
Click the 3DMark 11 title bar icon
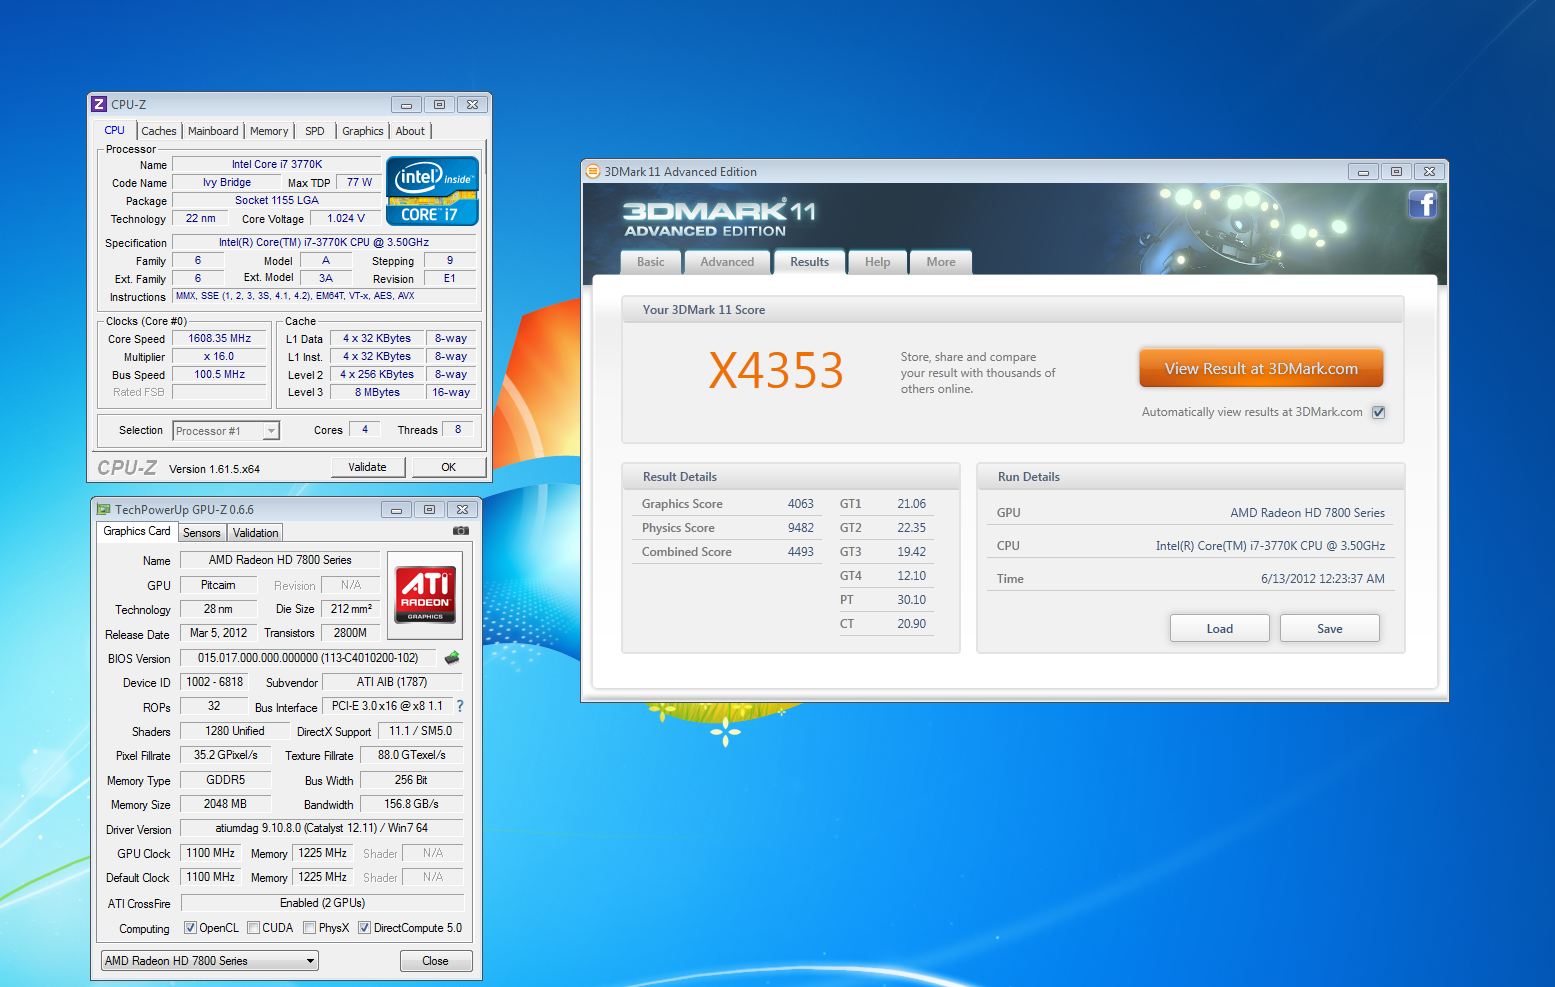593,171
